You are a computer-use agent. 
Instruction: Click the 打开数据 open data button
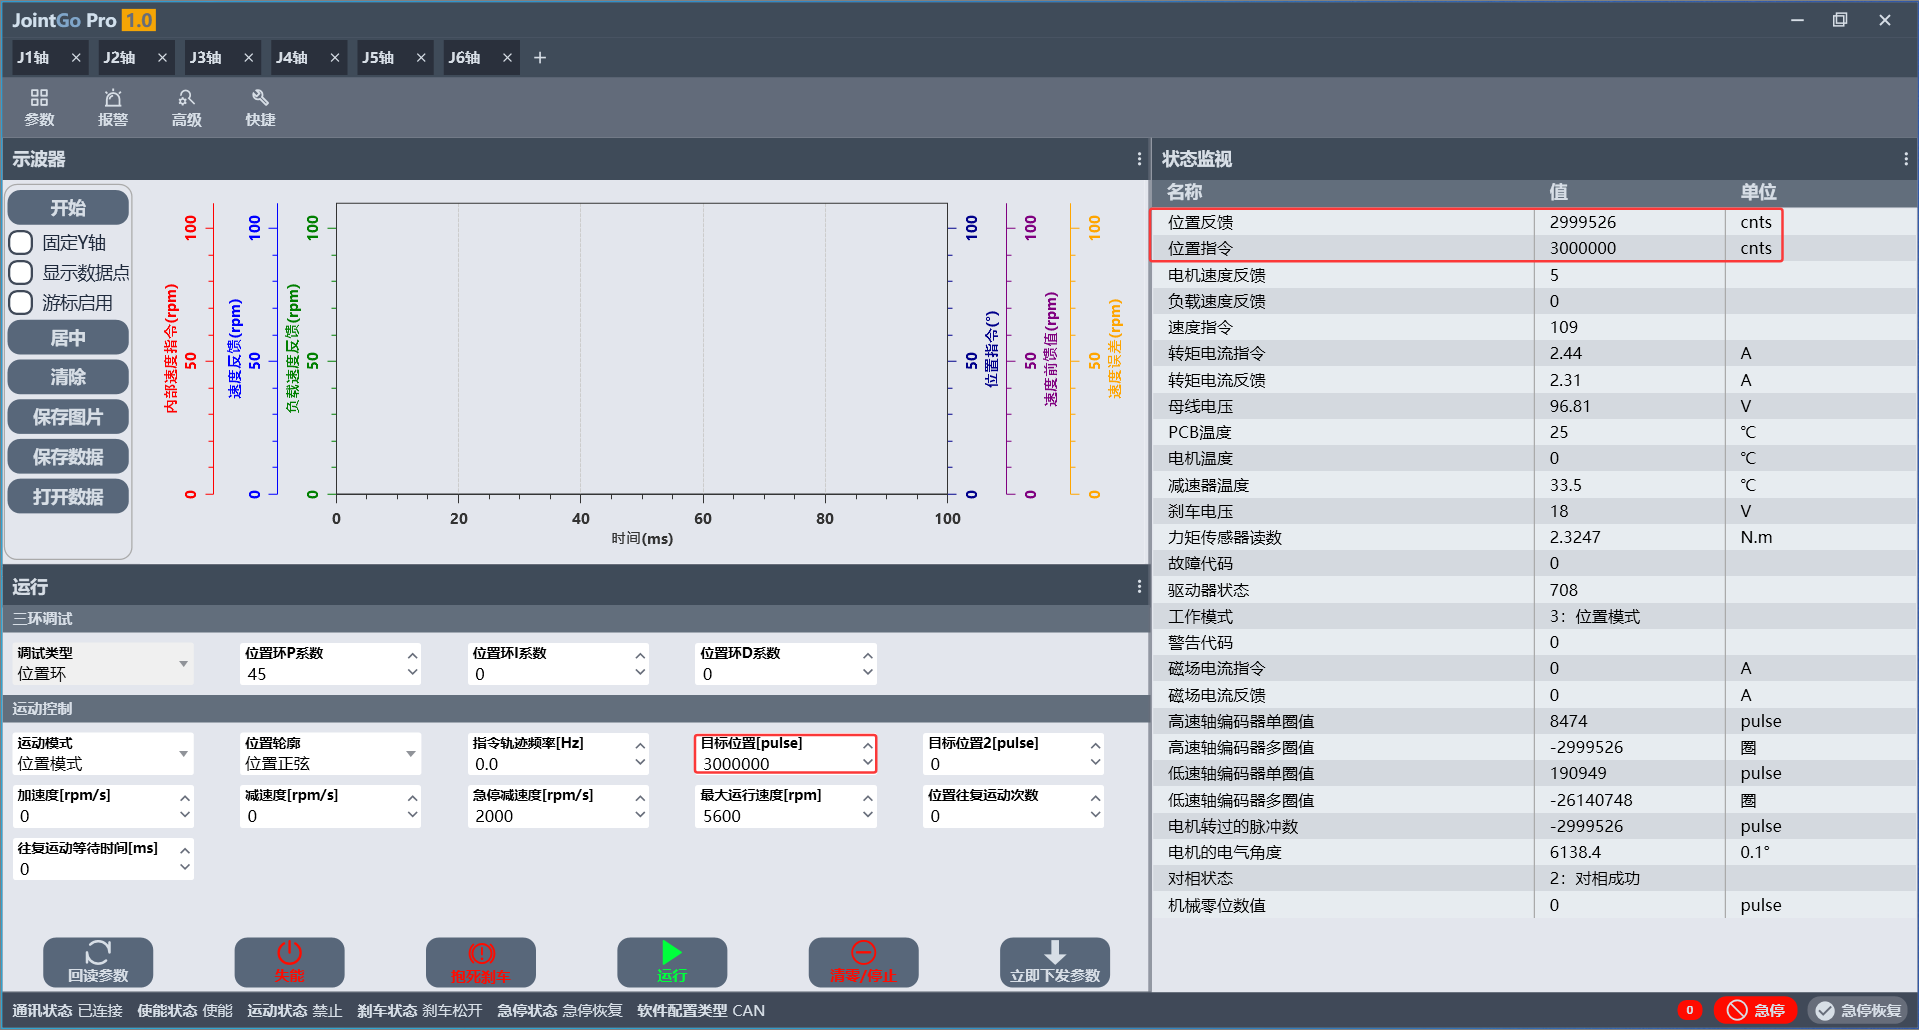pos(68,497)
